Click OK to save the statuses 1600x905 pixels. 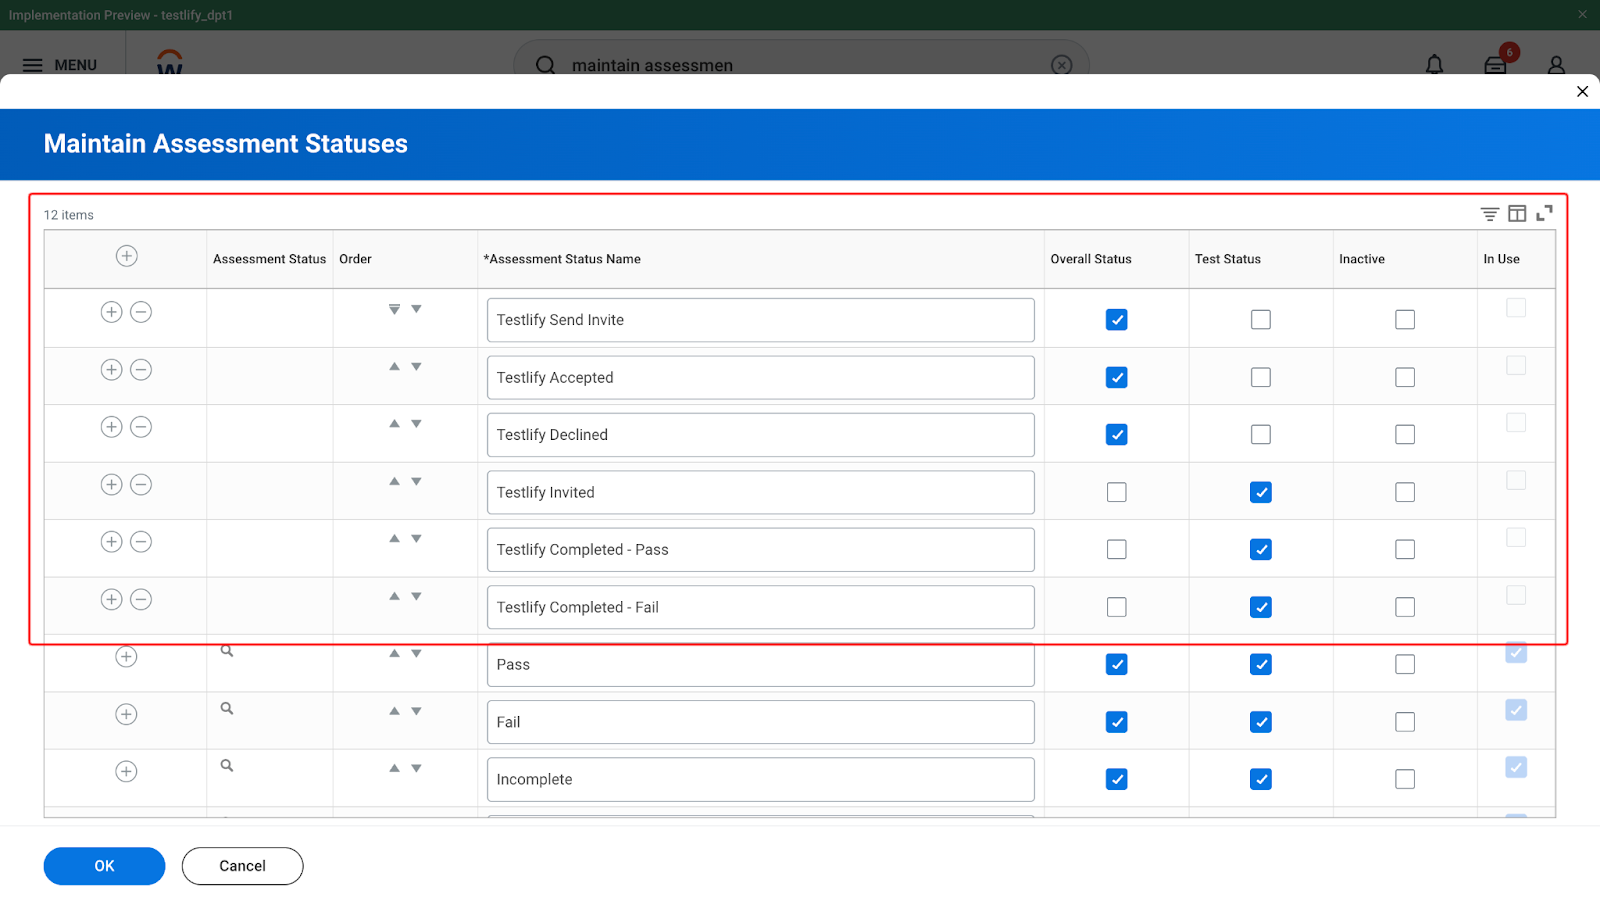coord(104,866)
